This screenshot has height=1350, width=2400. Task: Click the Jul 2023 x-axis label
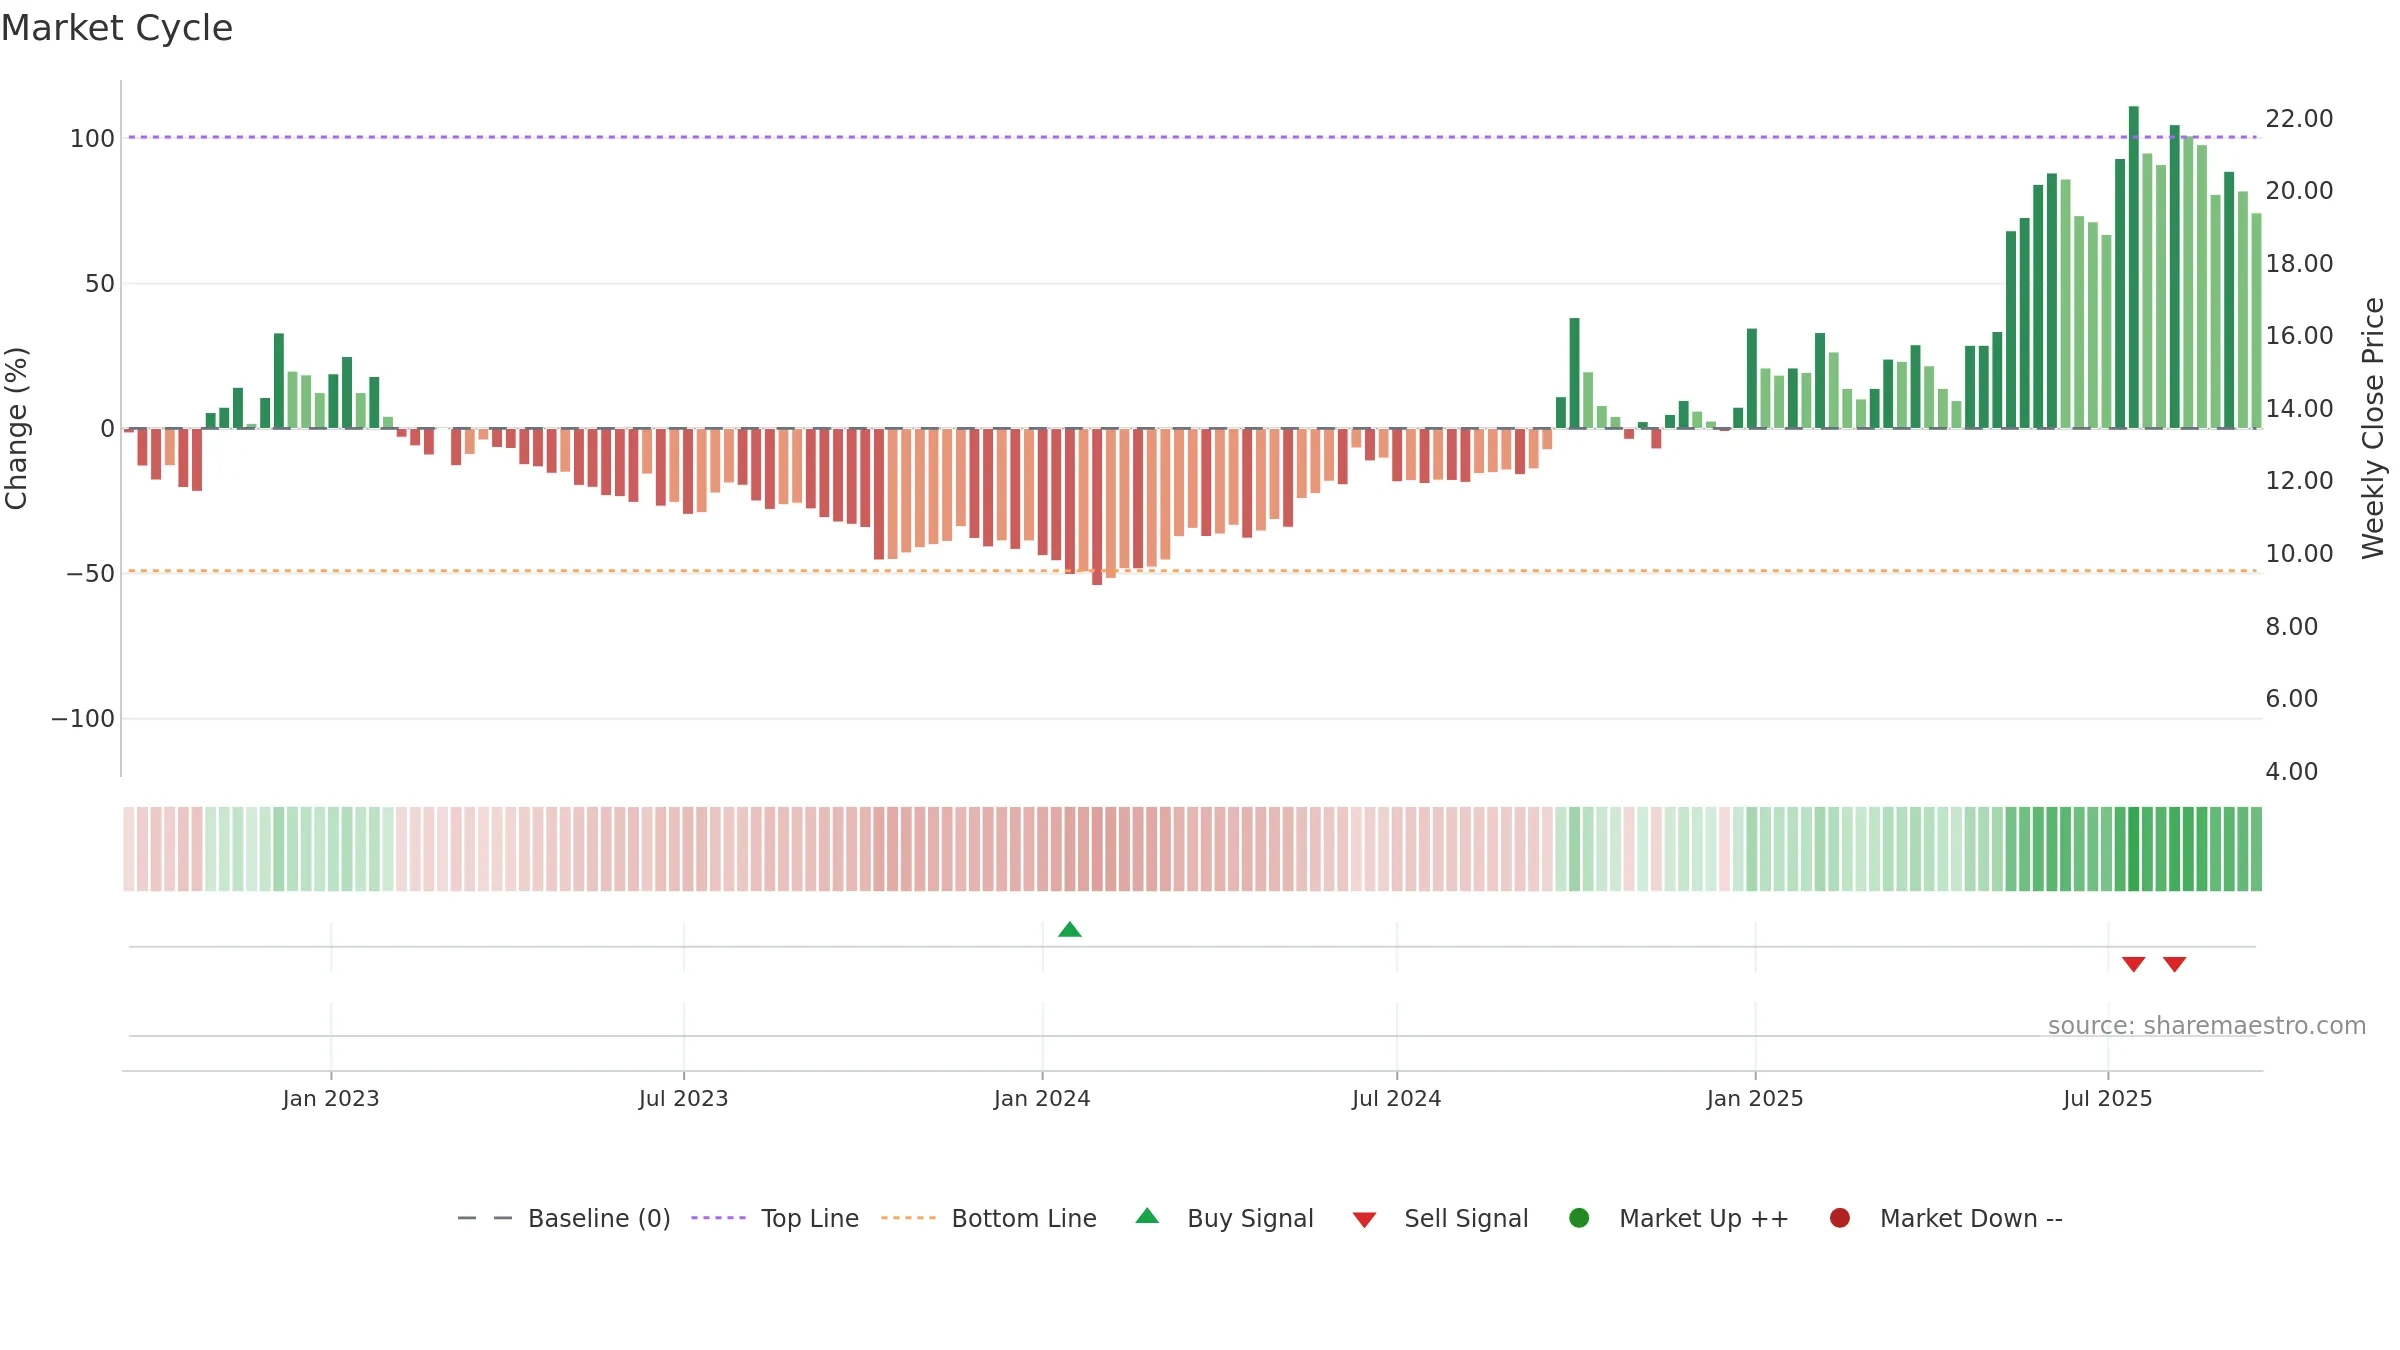684,1099
